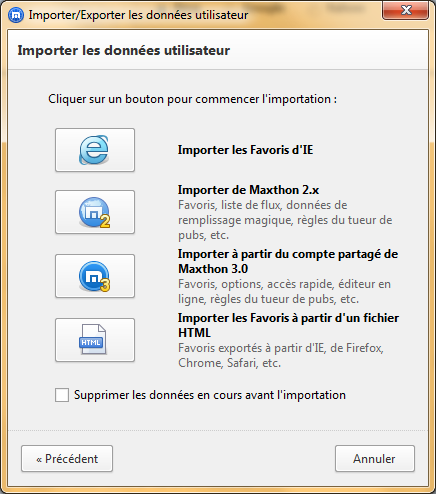Viewport: 436px width, 494px height.
Task: Click the Cliquer sur un bouton instruction text
Action: tap(192, 99)
